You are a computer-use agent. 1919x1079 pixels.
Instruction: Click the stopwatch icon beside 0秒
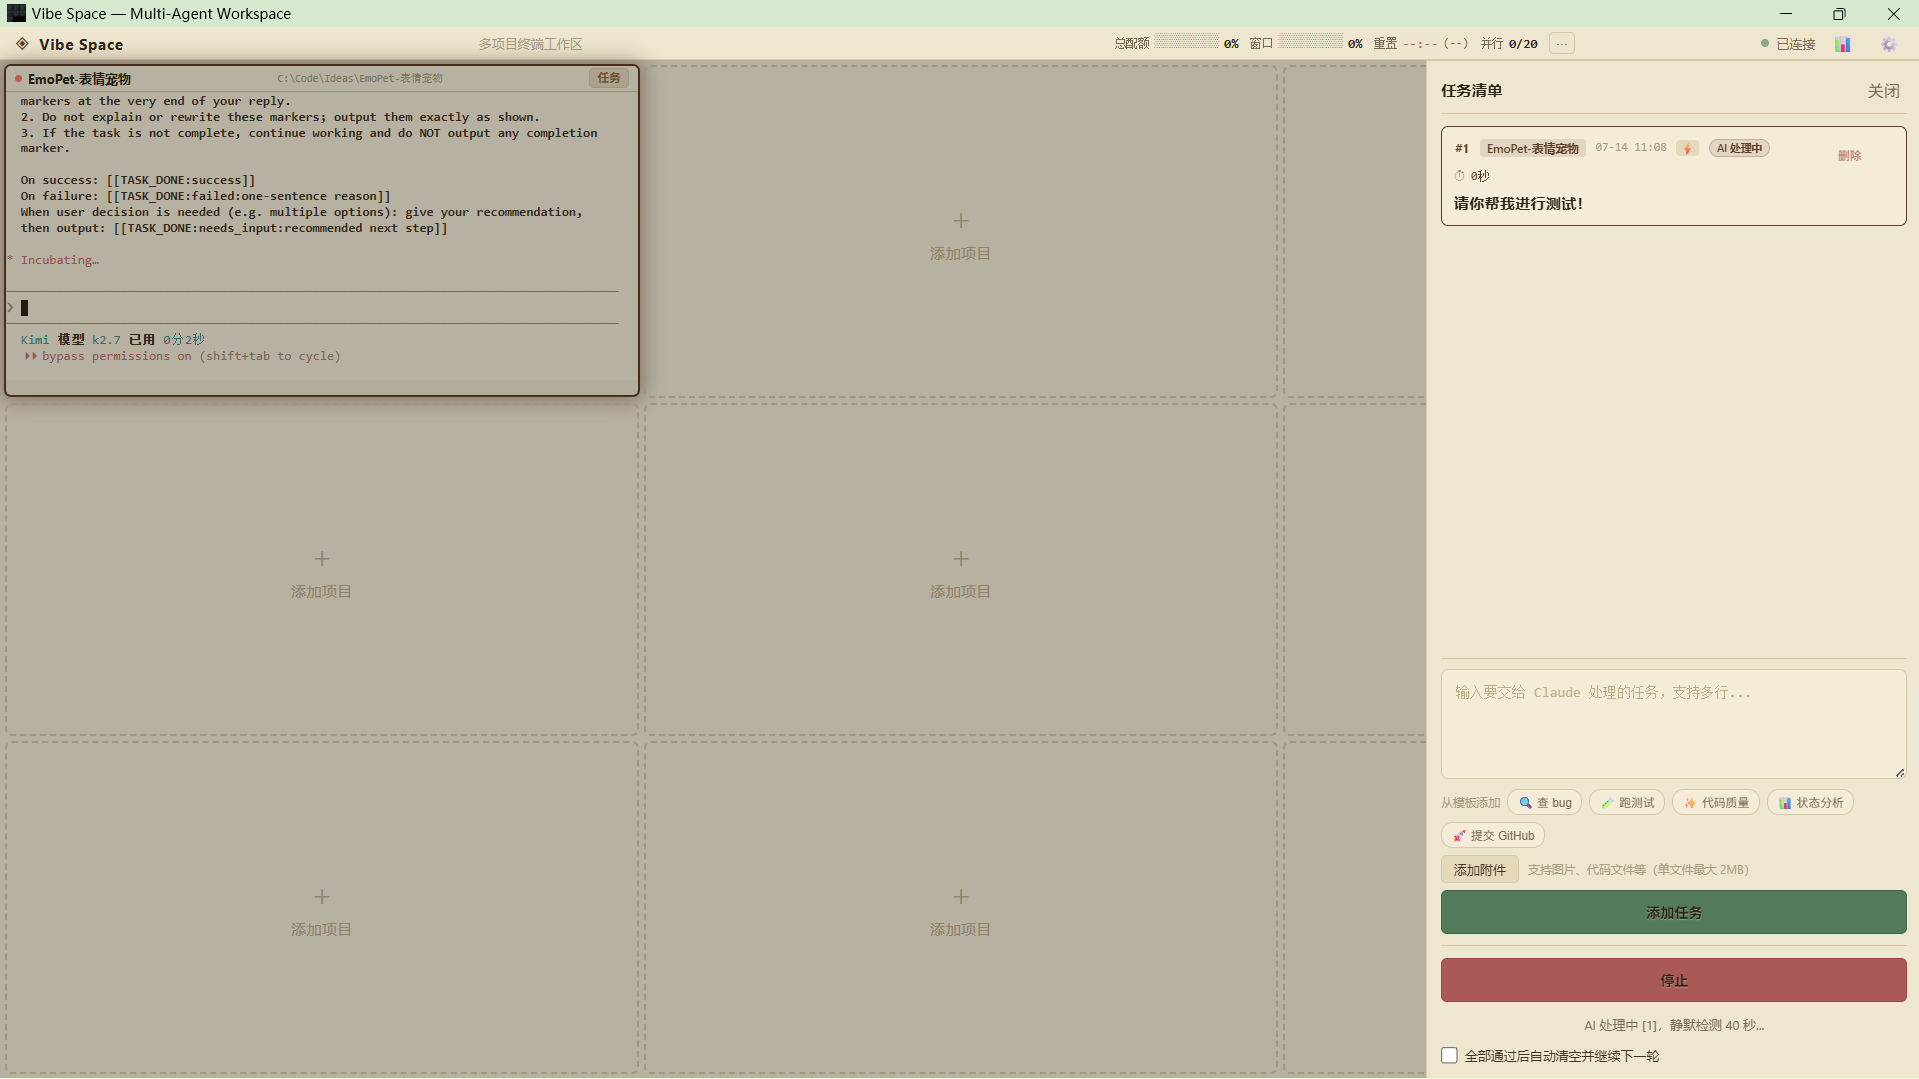point(1459,176)
